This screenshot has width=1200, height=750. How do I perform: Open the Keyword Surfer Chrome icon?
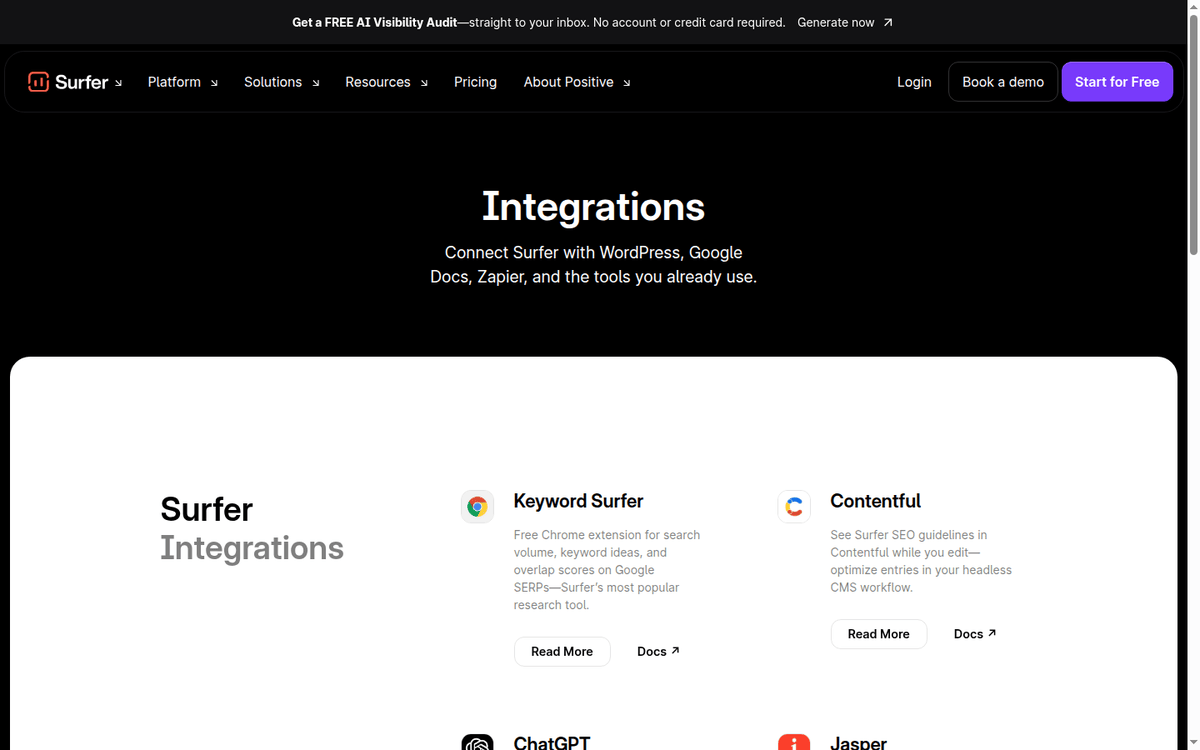click(x=478, y=507)
